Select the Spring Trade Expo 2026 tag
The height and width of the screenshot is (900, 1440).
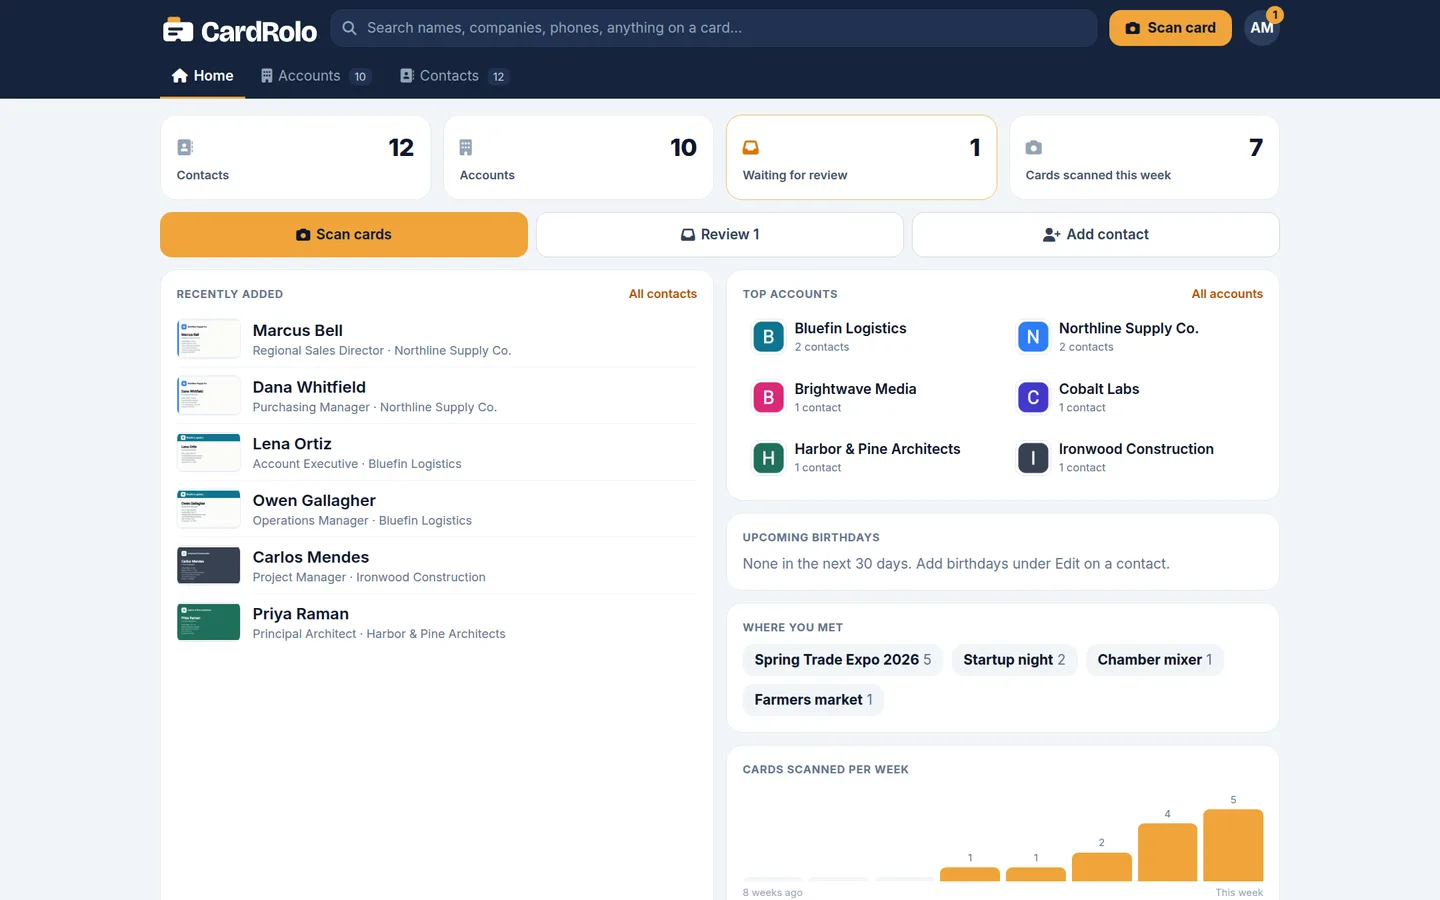coord(843,660)
